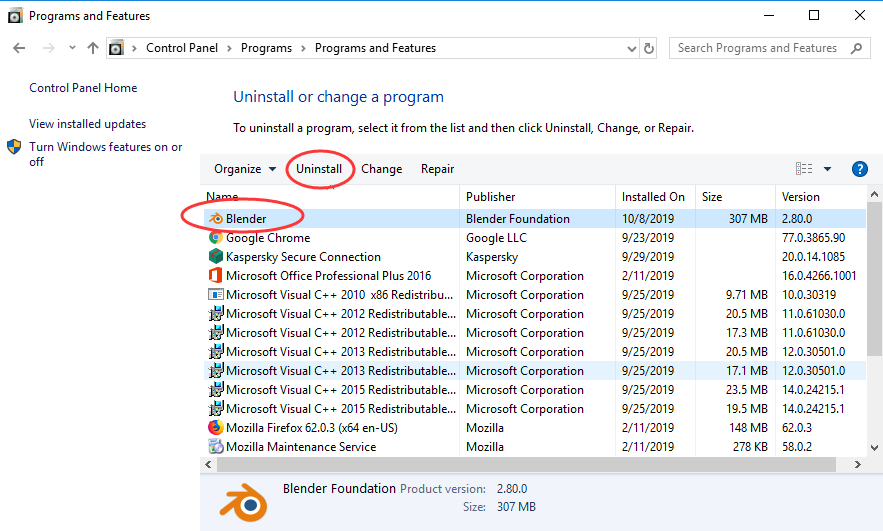
Task: Go back with the Back arrow
Action: coord(19,48)
